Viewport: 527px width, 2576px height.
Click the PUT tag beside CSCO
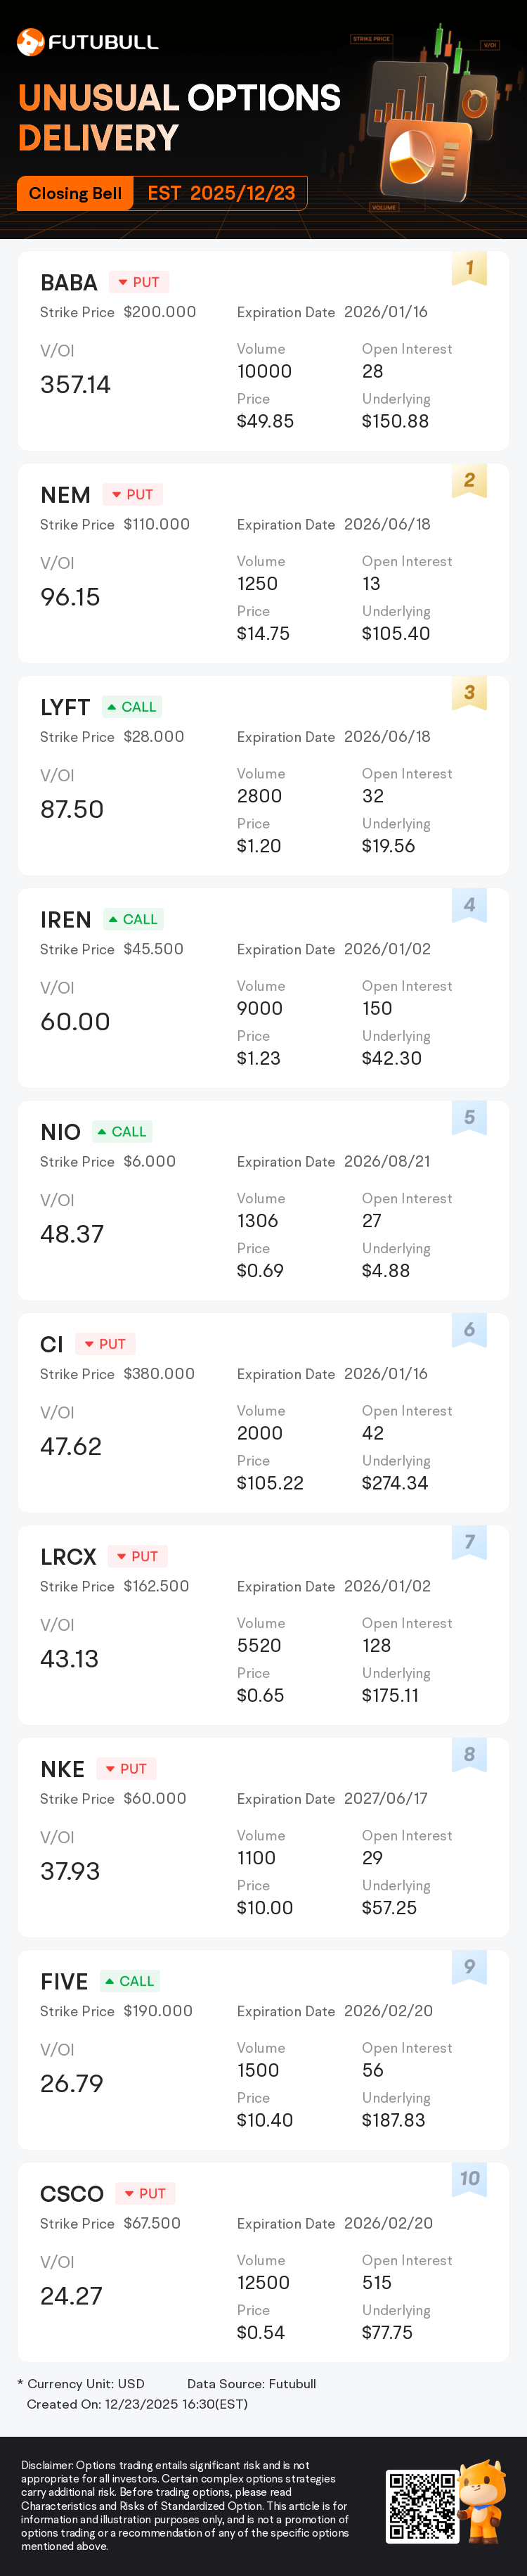145,2194
